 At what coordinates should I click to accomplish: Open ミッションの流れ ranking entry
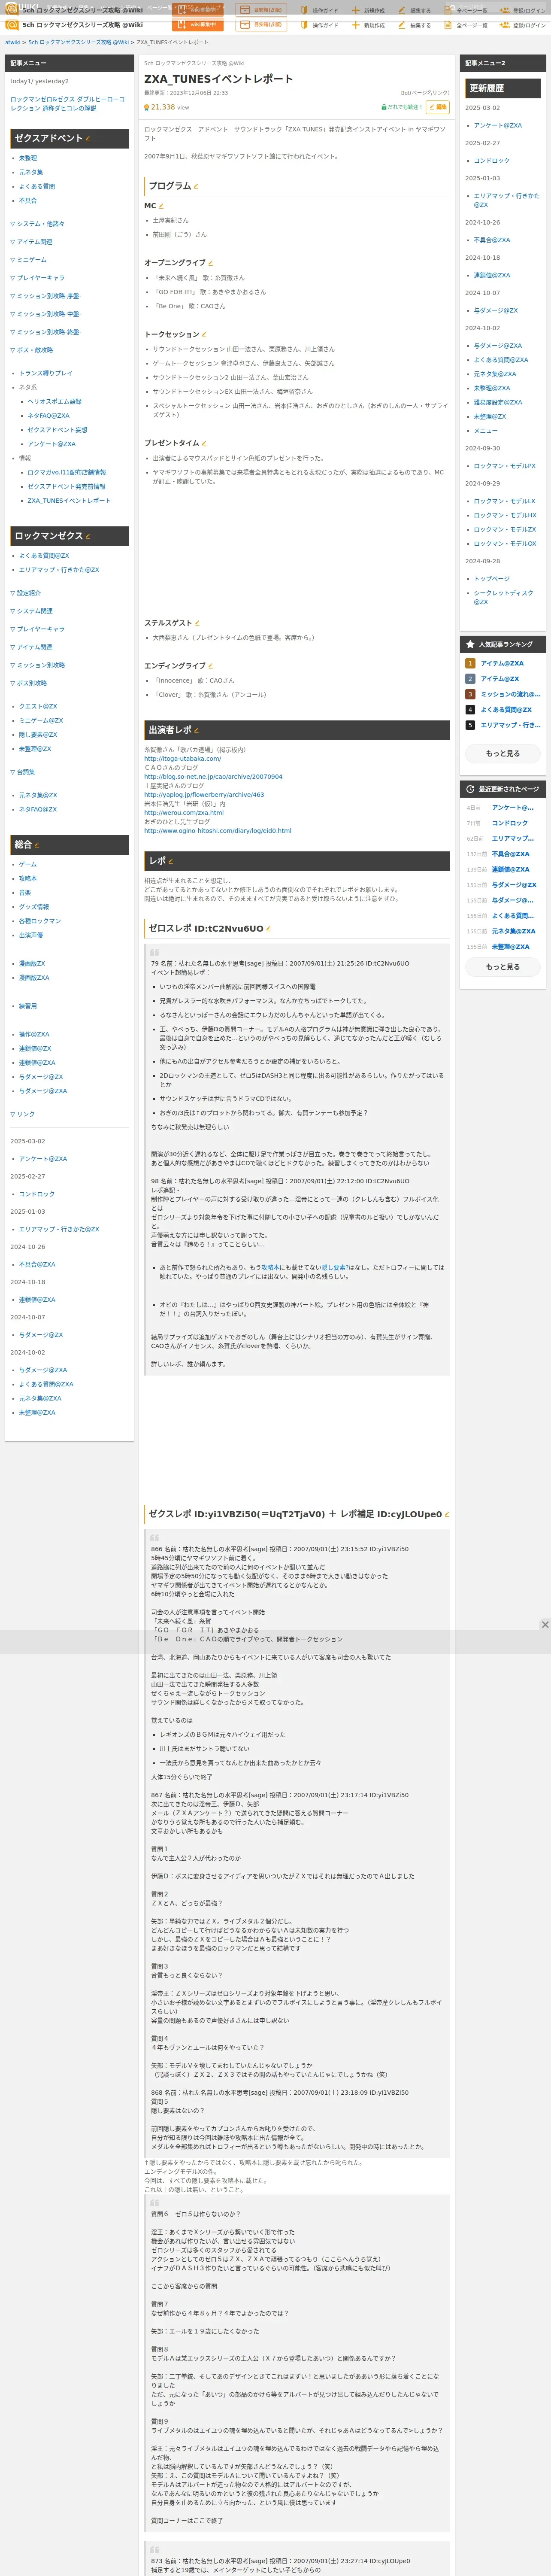tap(511, 694)
